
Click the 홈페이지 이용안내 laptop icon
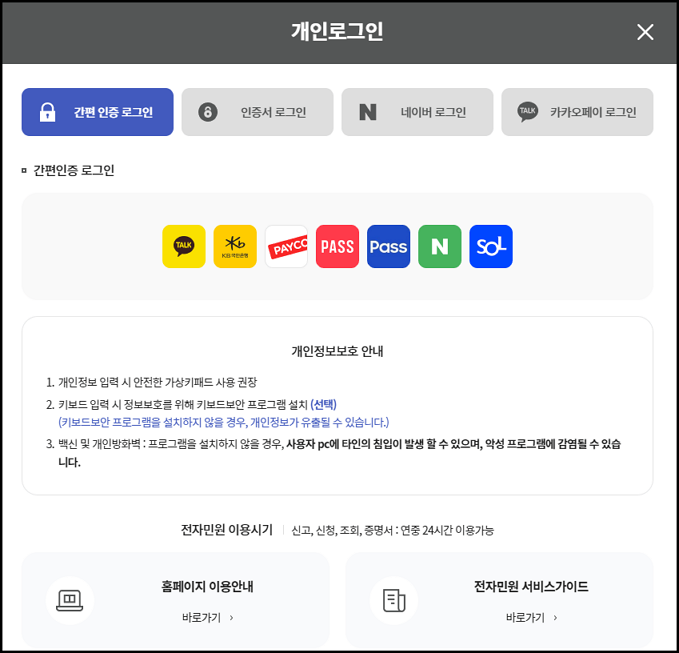(x=70, y=600)
